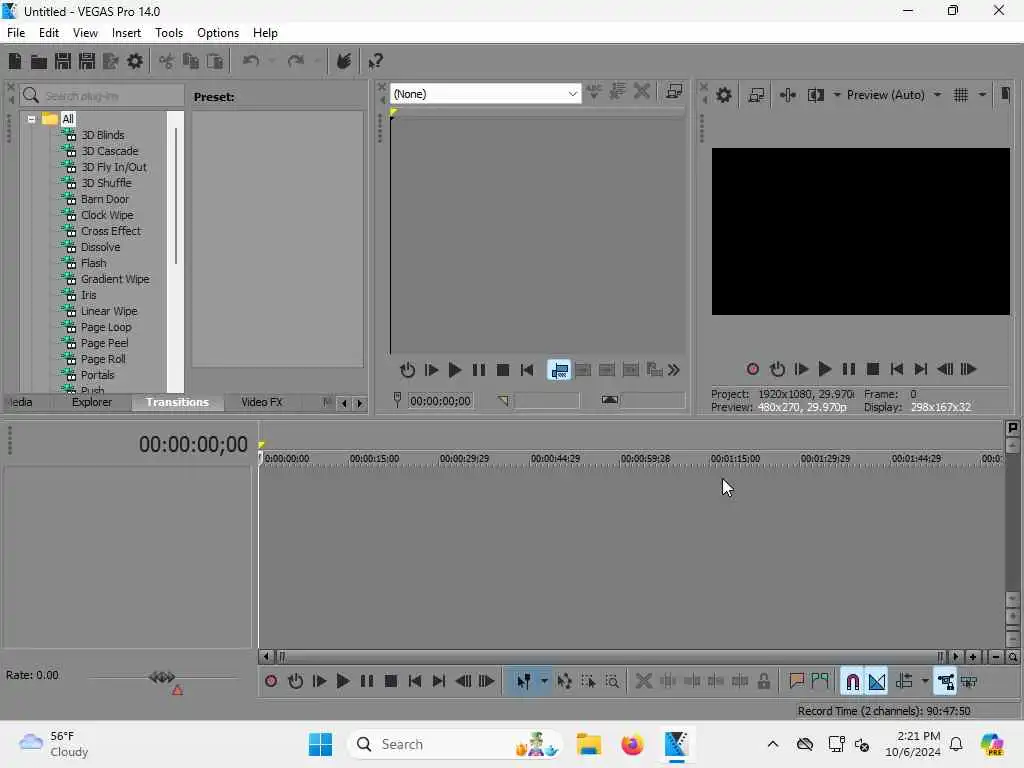Image resolution: width=1024 pixels, height=768 pixels.
Task: Open Normal Edit tool dropdown arrow
Action: coord(543,682)
